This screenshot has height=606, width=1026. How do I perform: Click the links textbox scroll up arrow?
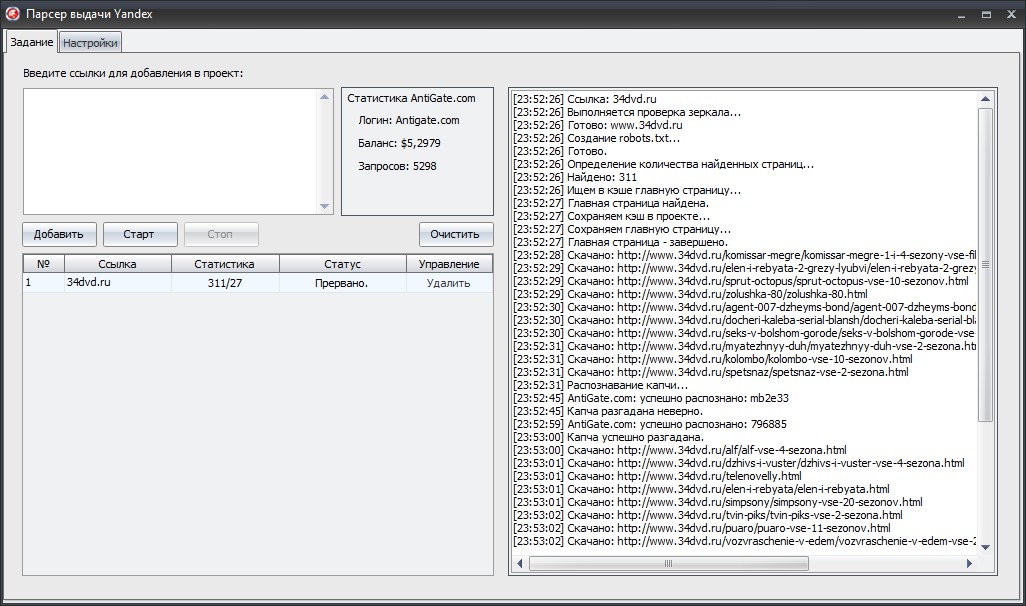pyautogui.click(x=325, y=97)
